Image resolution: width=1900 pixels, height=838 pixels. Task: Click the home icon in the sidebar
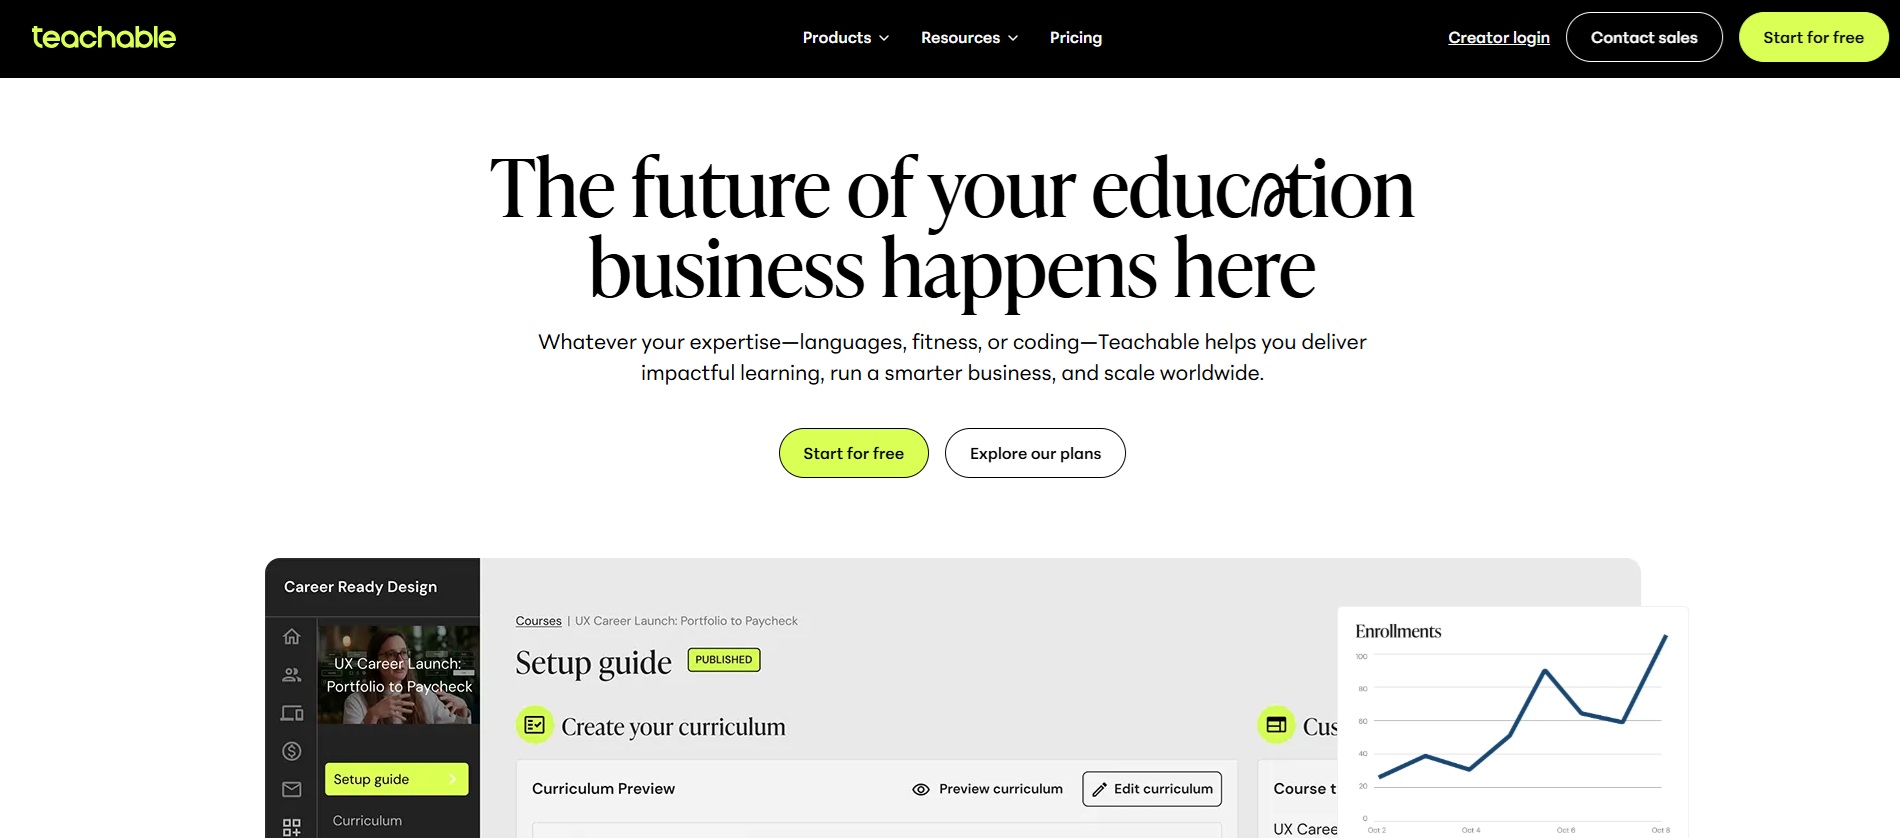[x=291, y=637]
